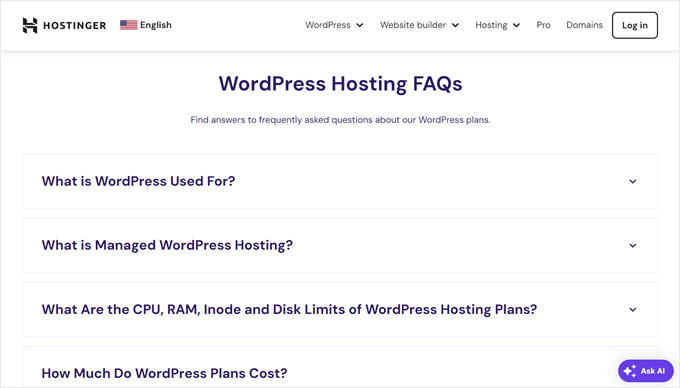Viewport: 680px width, 388px height.
Task: Click the US flag language icon
Action: point(128,25)
